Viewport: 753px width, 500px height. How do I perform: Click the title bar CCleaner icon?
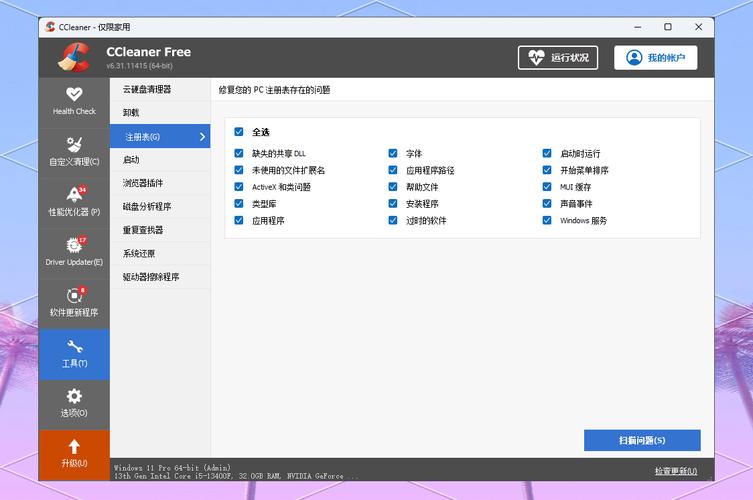(x=50, y=27)
